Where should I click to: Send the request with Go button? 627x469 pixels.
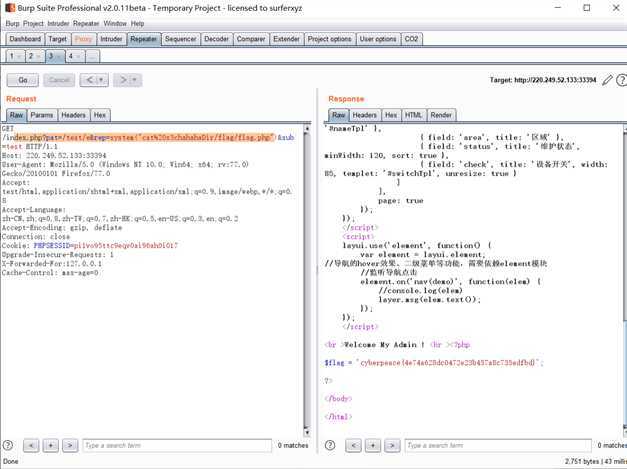23,80
